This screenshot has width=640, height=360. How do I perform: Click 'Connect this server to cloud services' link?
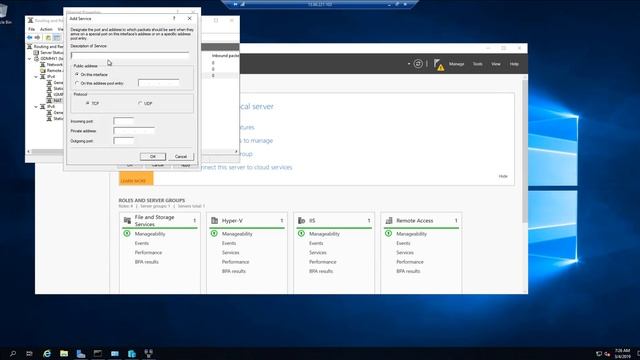point(247,167)
